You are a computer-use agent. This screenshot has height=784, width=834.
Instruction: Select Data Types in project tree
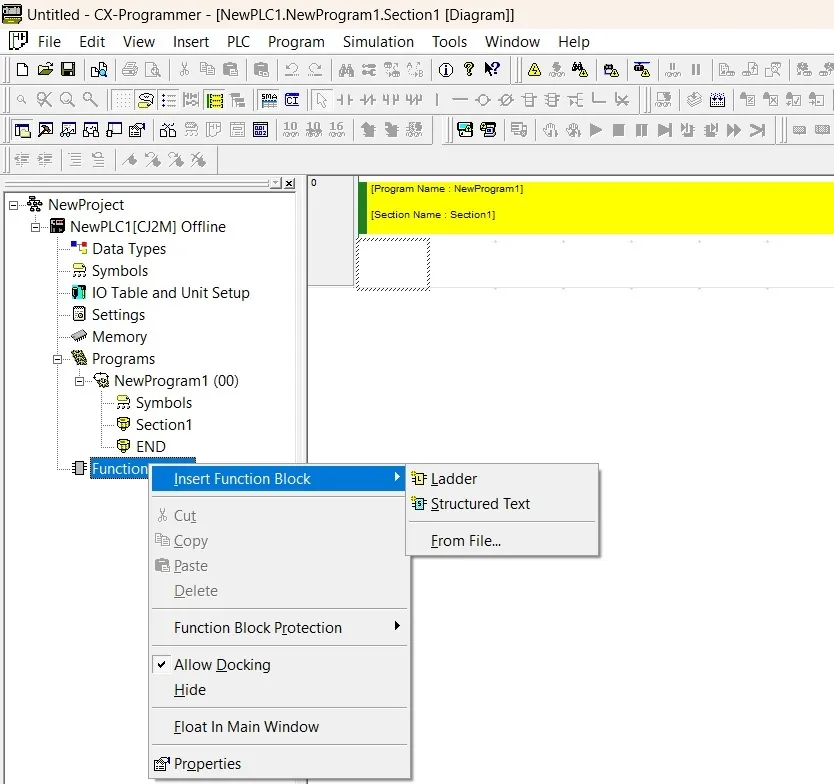[129, 249]
